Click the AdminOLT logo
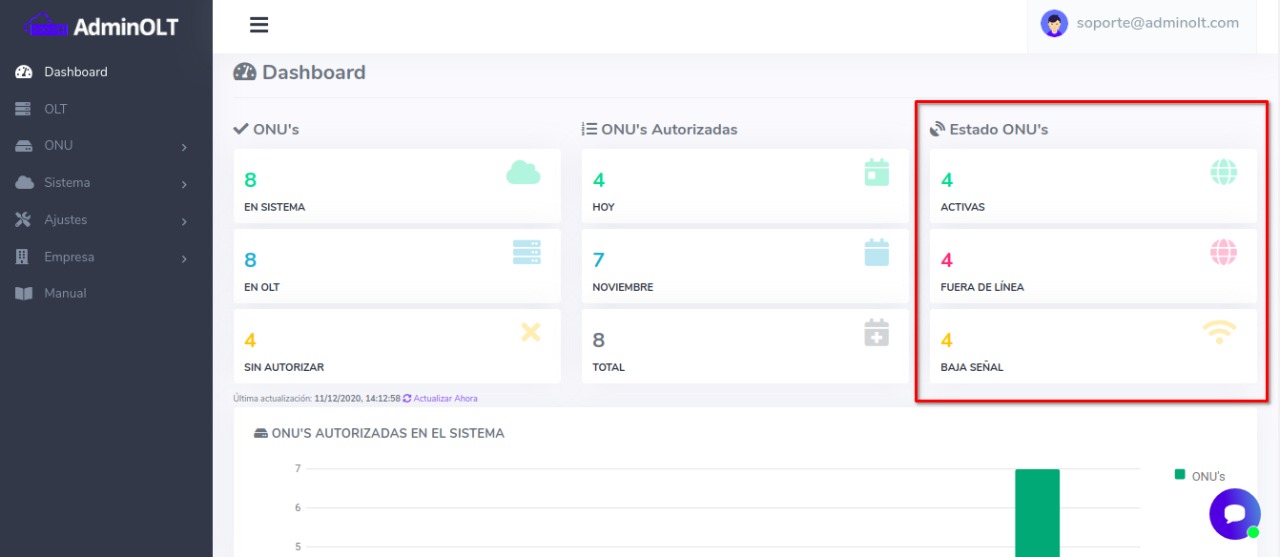Screen dimensions: 1280x557 [102, 27]
